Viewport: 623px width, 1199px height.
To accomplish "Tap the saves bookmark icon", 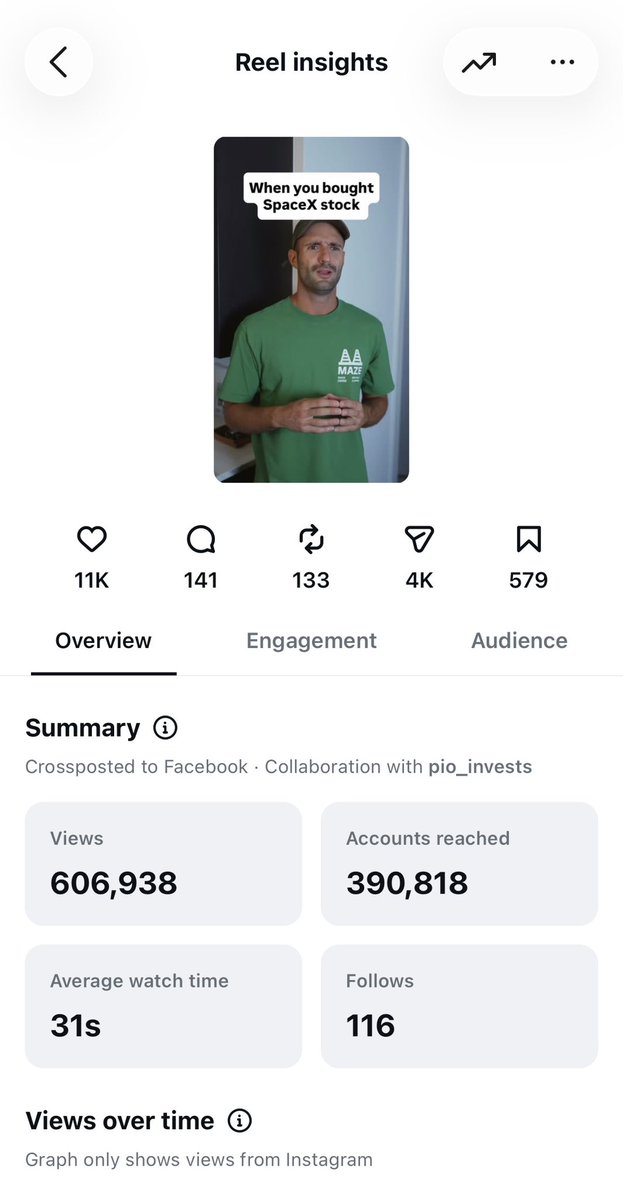I will point(528,540).
